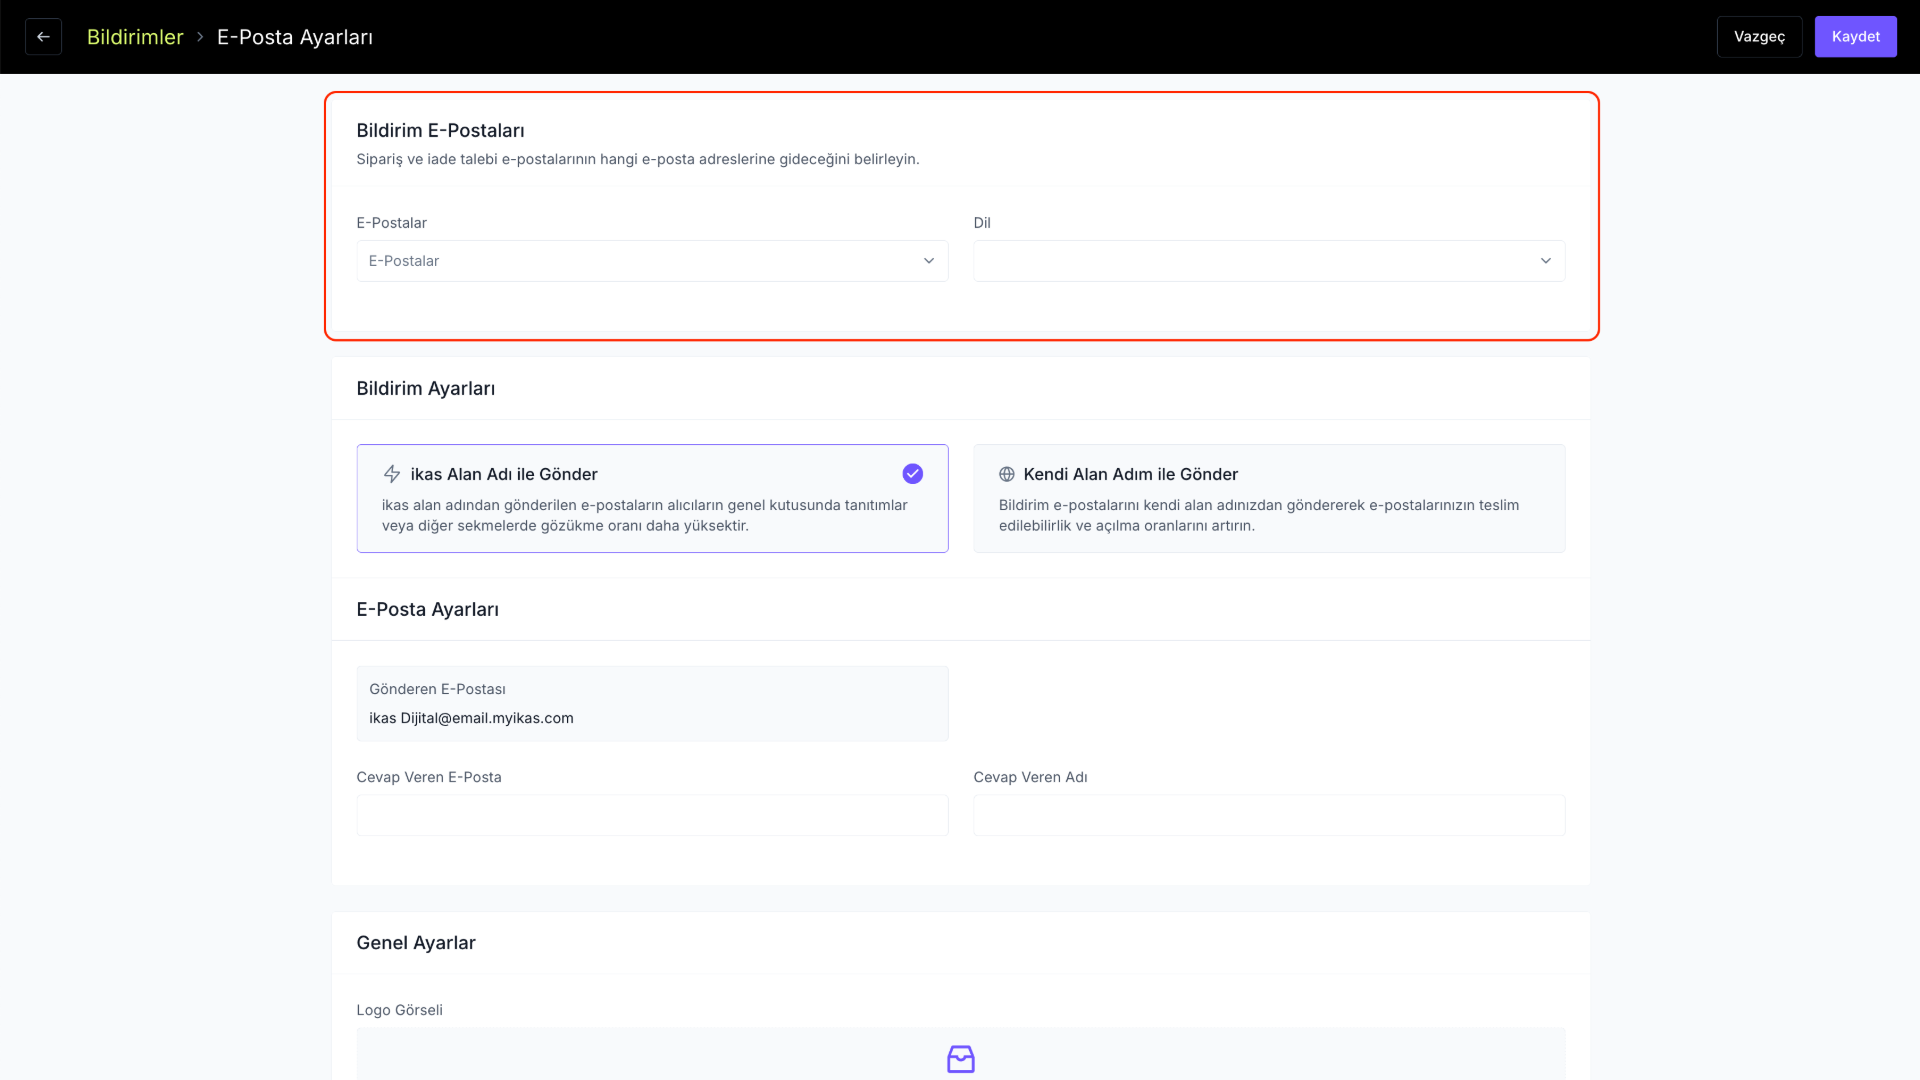Viewport: 1920px width, 1080px height.
Task: Click the Logo Görseli label
Action: tap(400, 1010)
